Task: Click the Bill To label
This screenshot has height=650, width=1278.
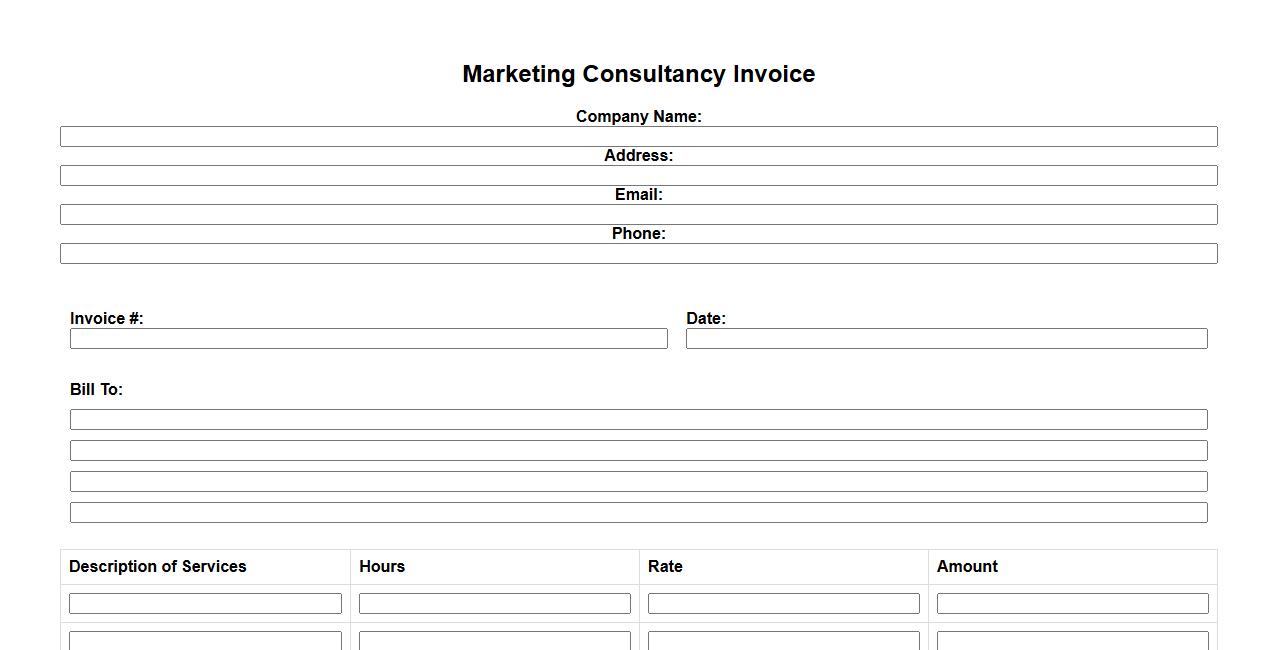Action: pyautogui.click(x=96, y=390)
